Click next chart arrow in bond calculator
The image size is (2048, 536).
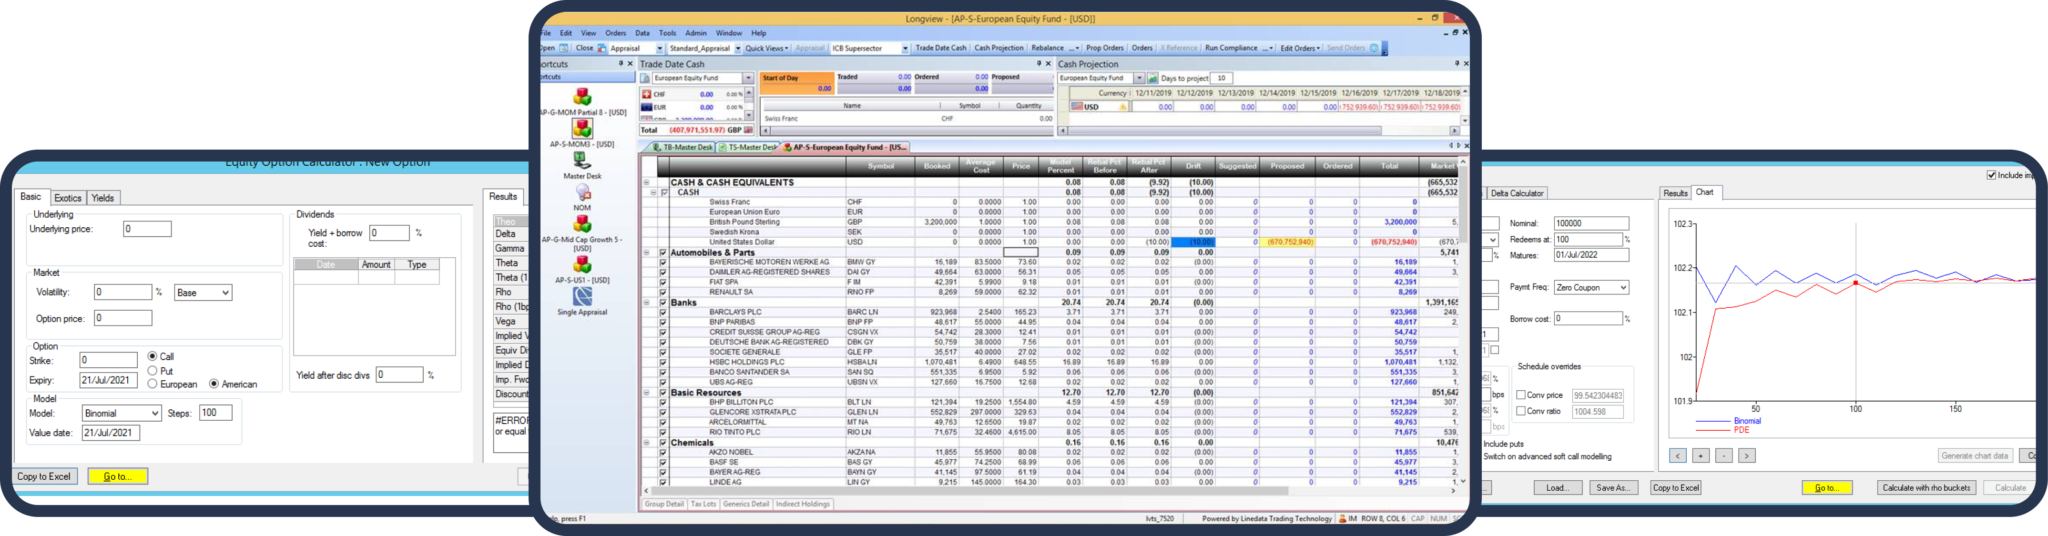coord(1746,456)
